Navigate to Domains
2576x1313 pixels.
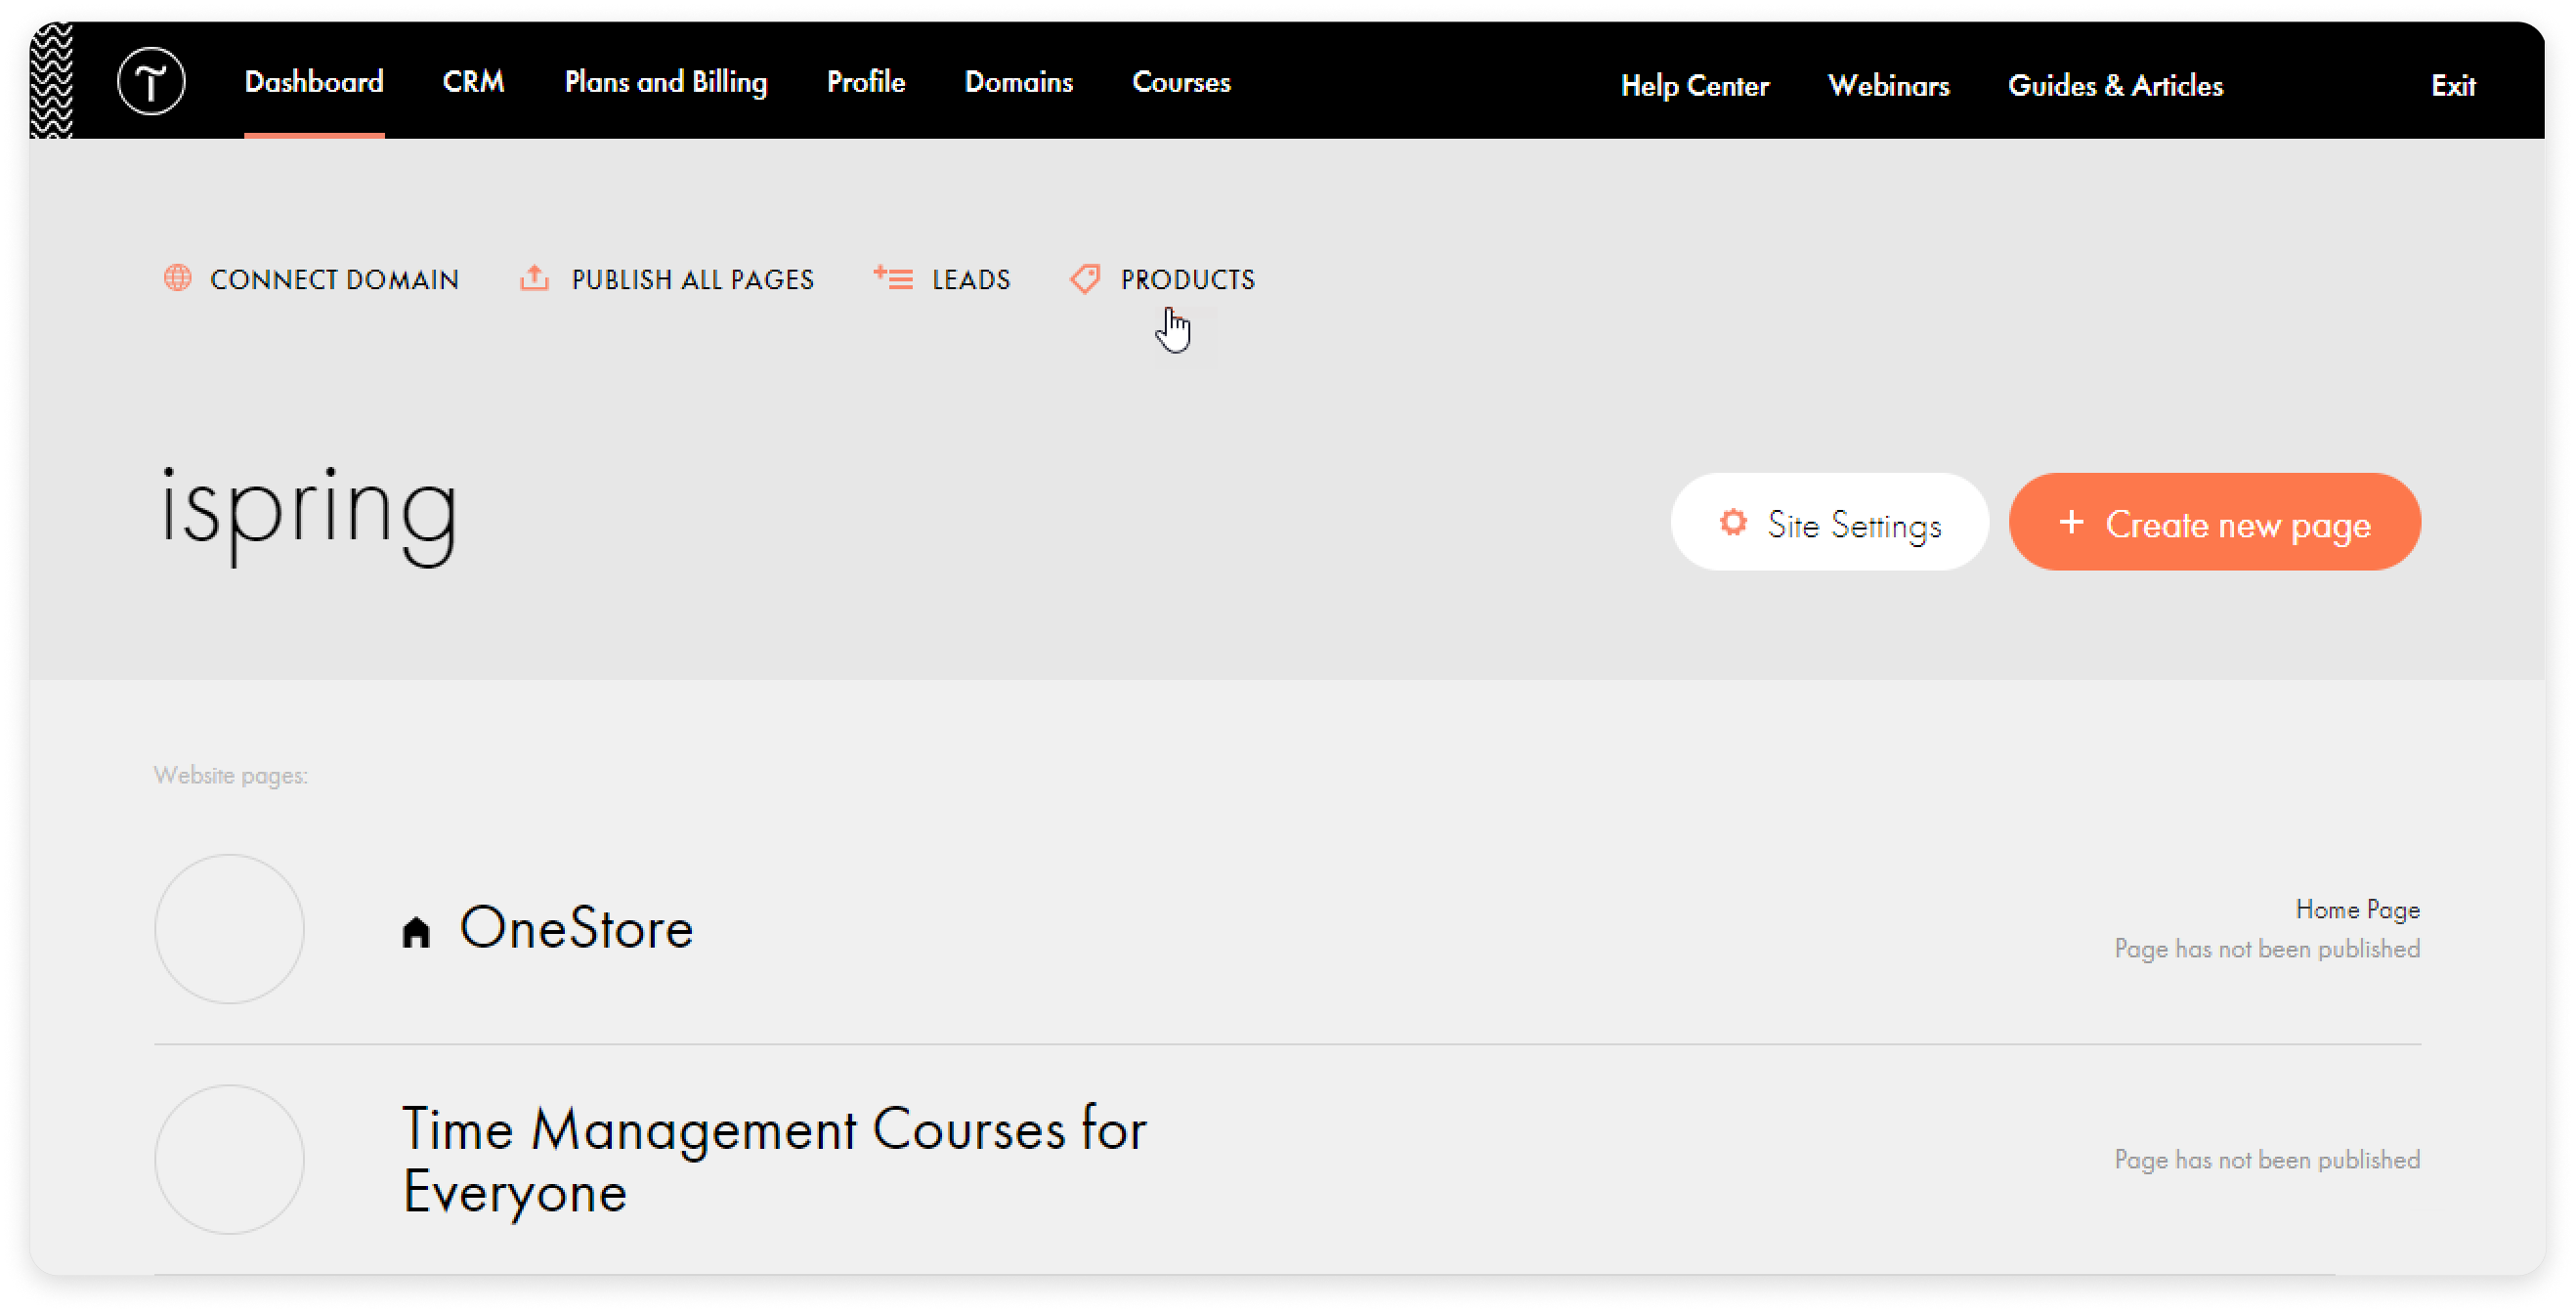click(x=1018, y=82)
